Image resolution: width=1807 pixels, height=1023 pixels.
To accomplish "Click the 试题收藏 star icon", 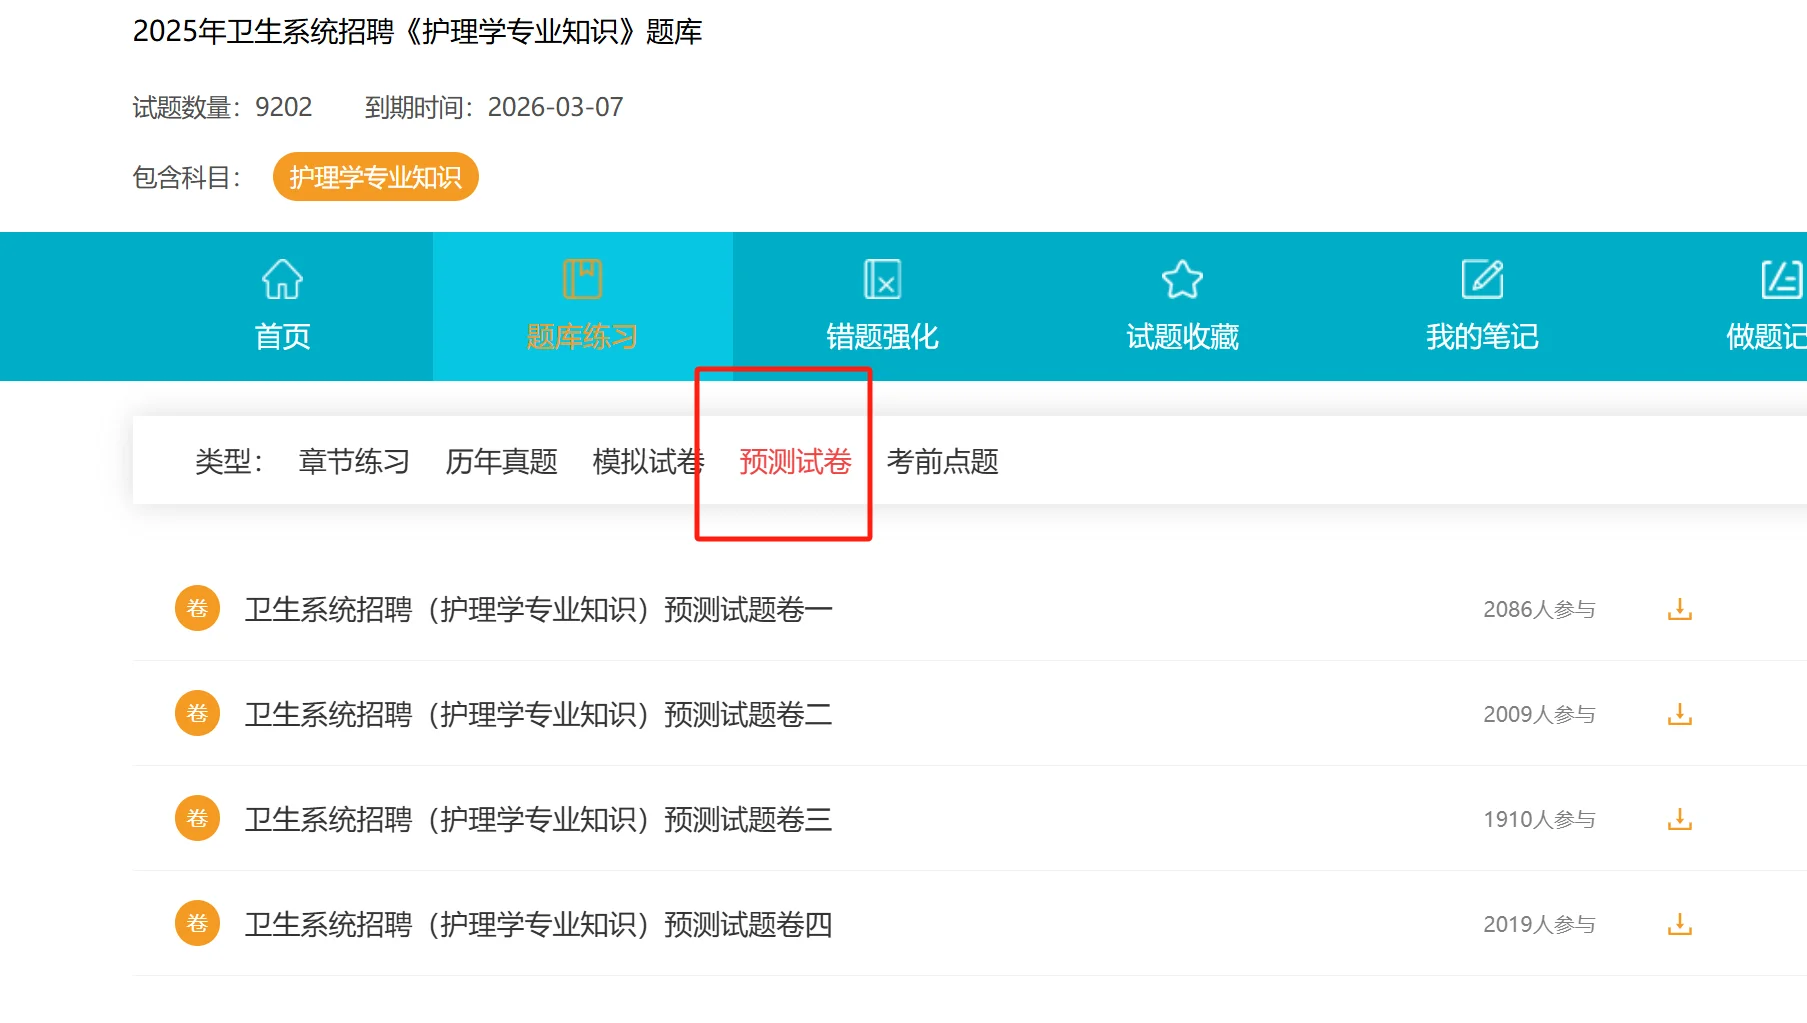I will (x=1182, y=279).
